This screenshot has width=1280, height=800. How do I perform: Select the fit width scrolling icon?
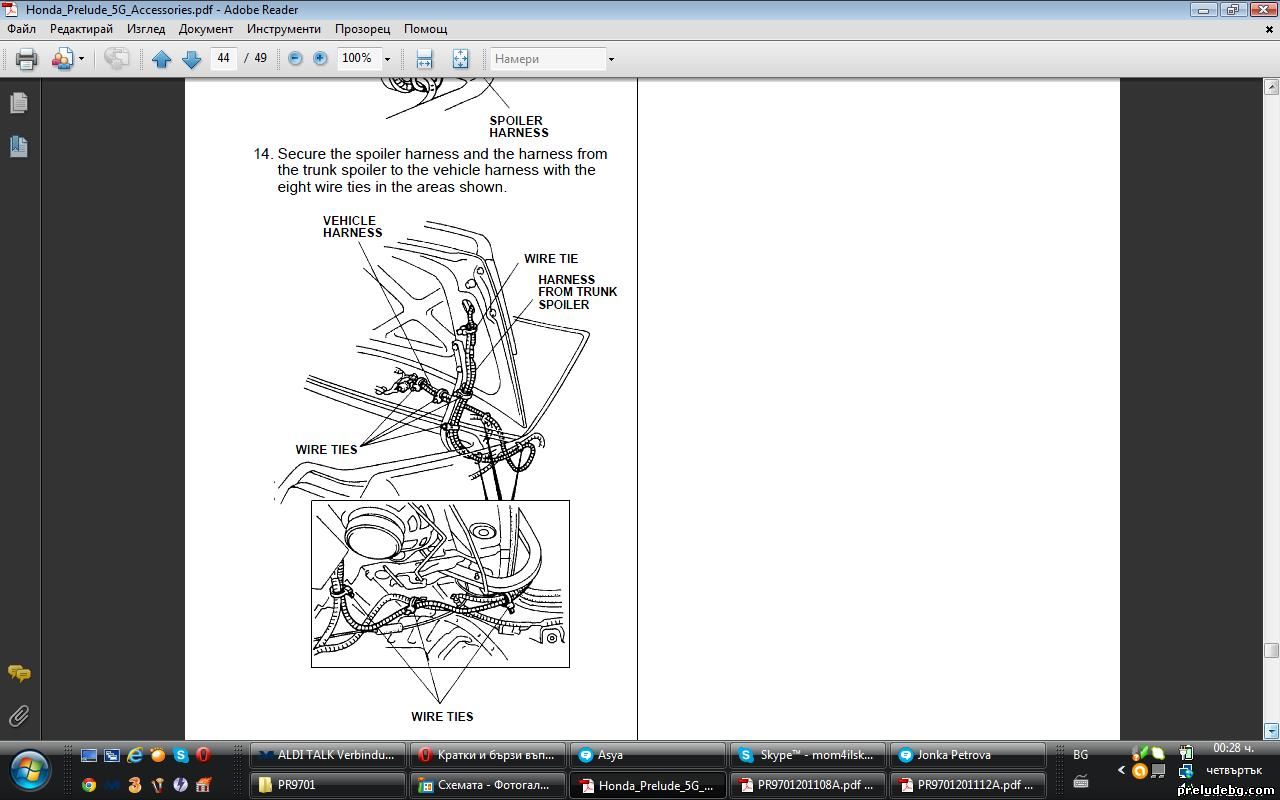[x=424, y=59]
